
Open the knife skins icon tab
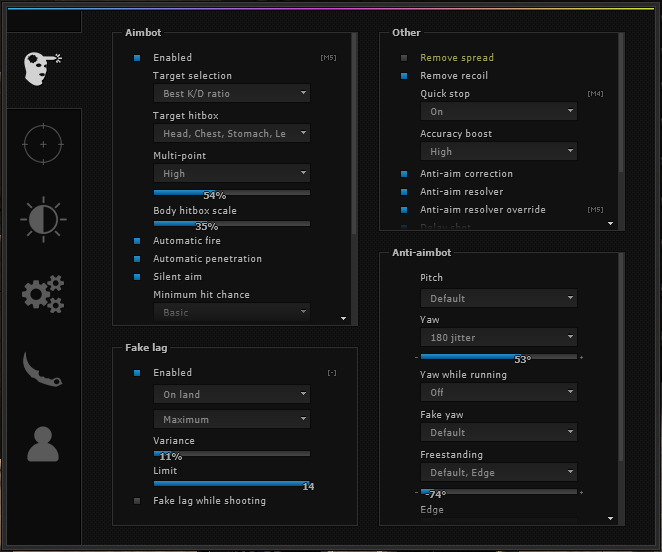click(x=42, y=369)
